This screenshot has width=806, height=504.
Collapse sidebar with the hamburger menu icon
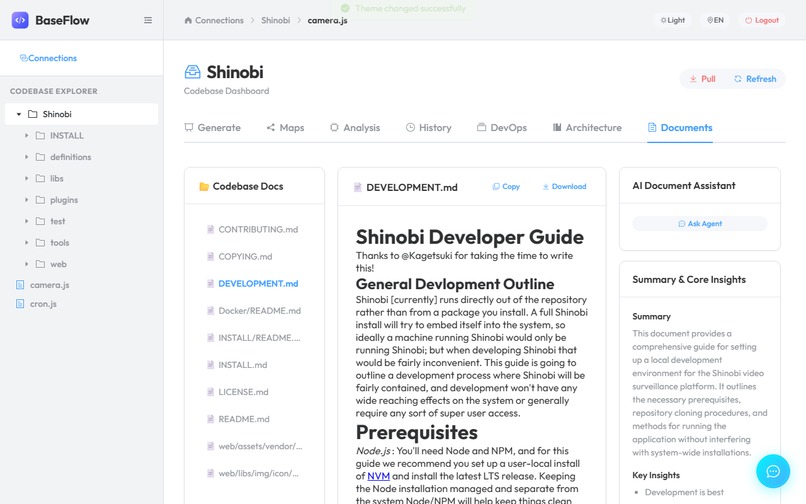[148, 20]
